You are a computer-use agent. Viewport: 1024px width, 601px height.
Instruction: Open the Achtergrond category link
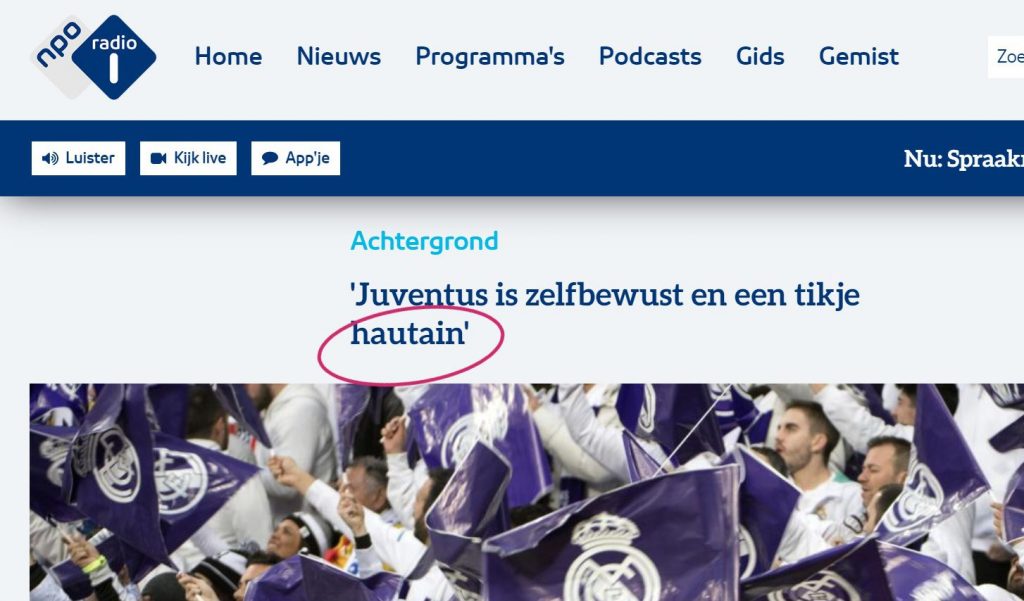[425, 240]
